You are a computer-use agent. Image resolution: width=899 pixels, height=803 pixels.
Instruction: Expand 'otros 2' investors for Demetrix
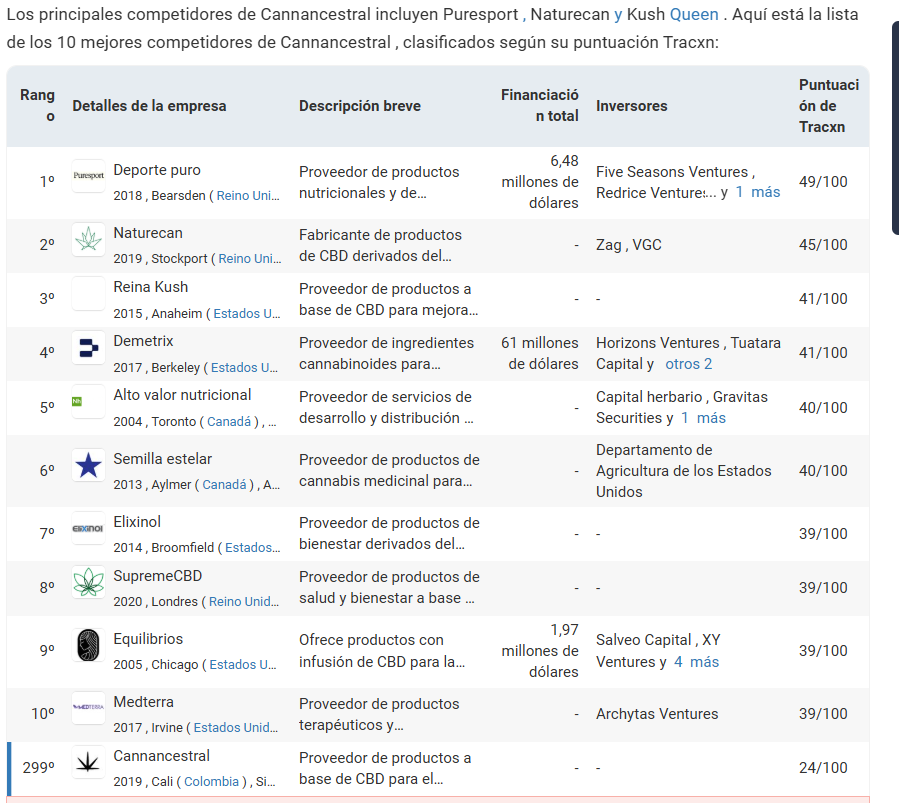coord(688,364)
